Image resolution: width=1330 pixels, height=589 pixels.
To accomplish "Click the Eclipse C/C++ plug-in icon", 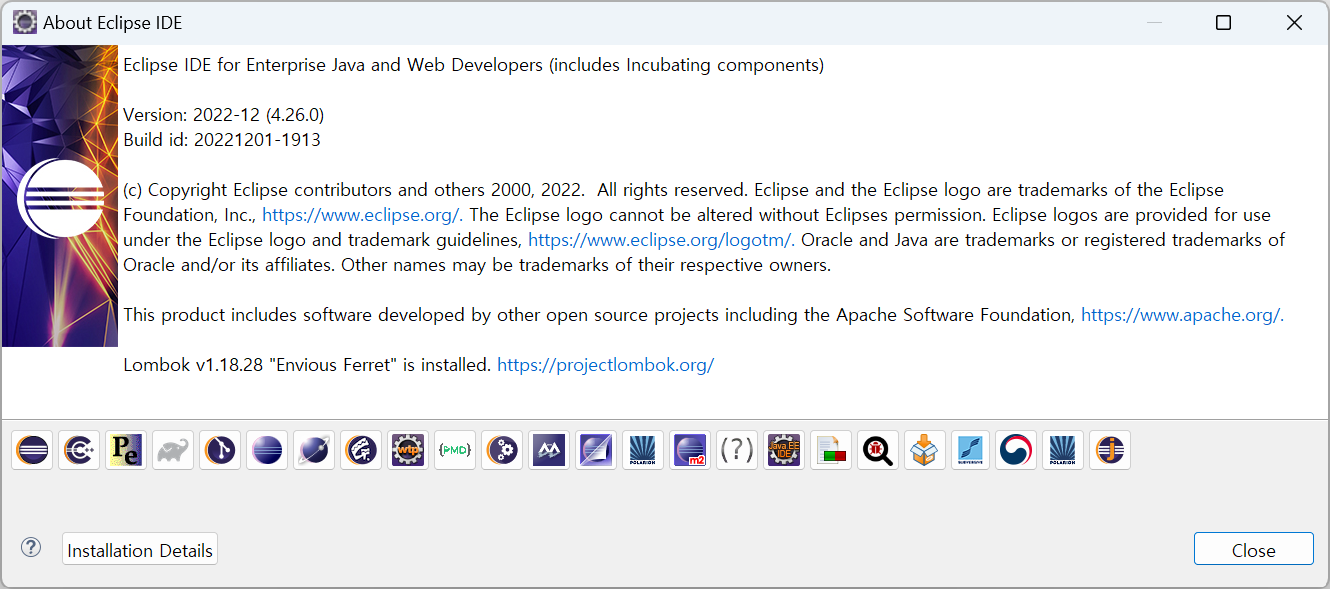I will coord(79,450).
